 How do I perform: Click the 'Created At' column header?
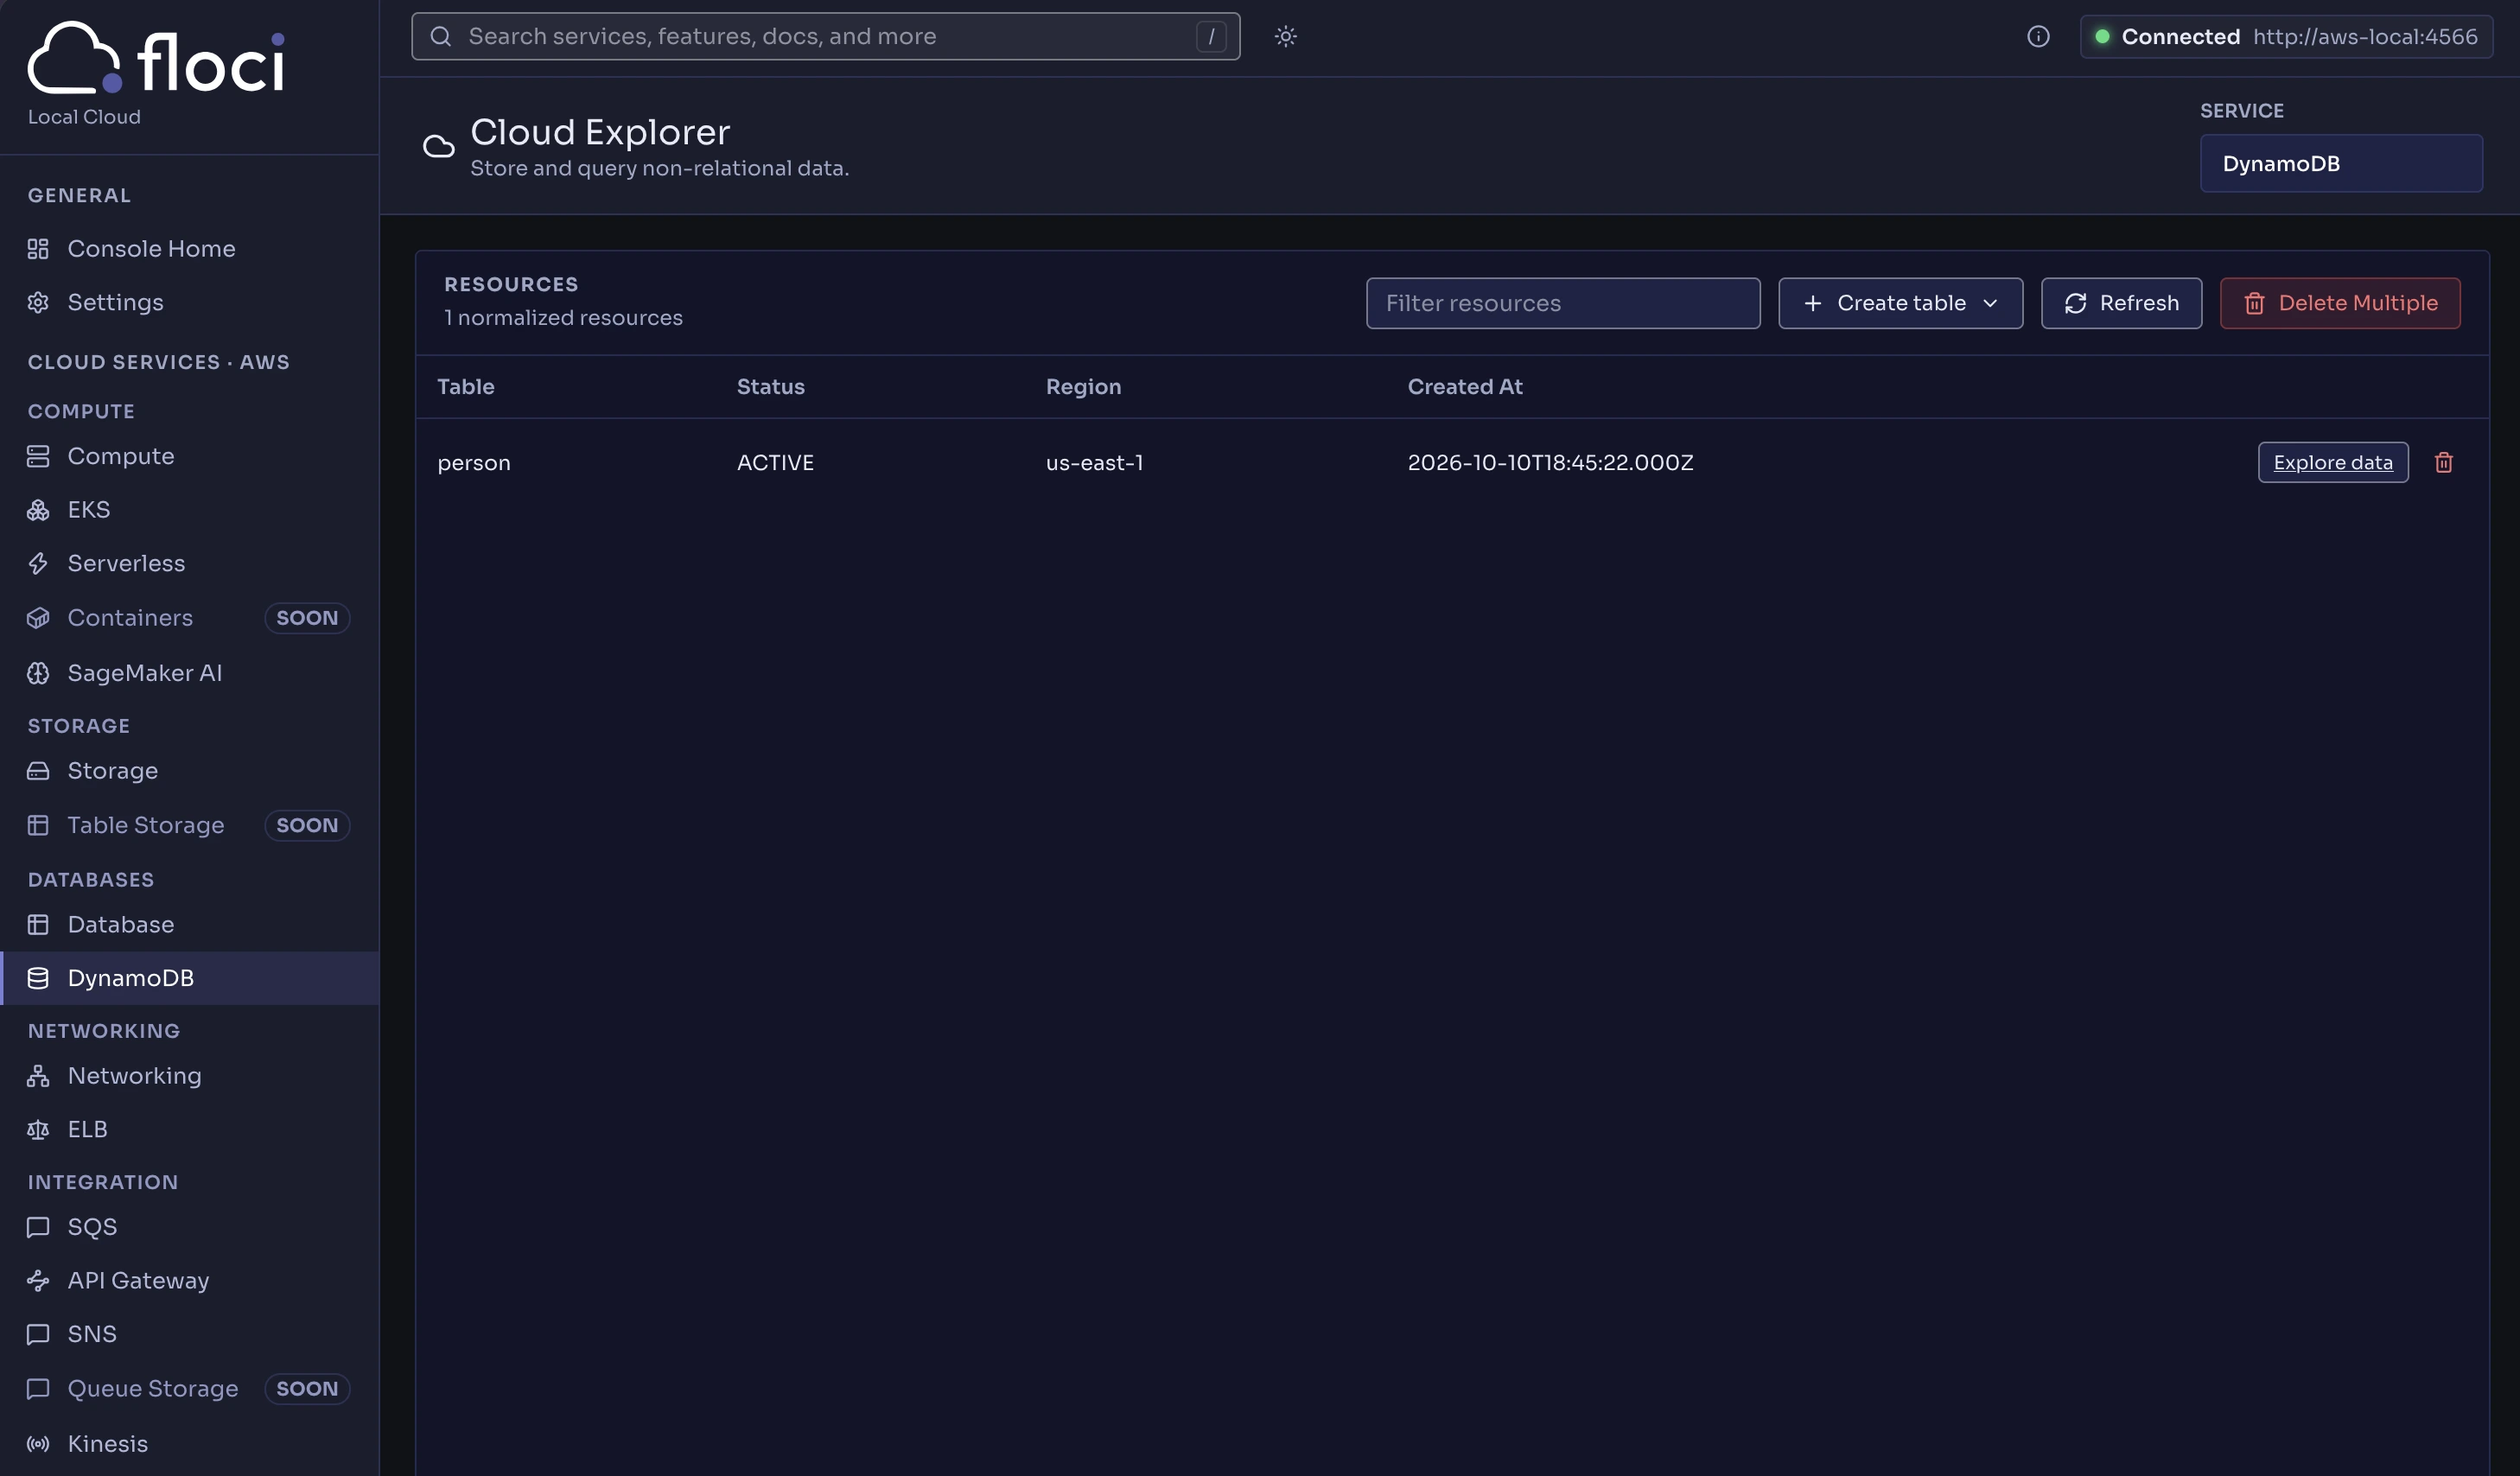pos(1465,387)
